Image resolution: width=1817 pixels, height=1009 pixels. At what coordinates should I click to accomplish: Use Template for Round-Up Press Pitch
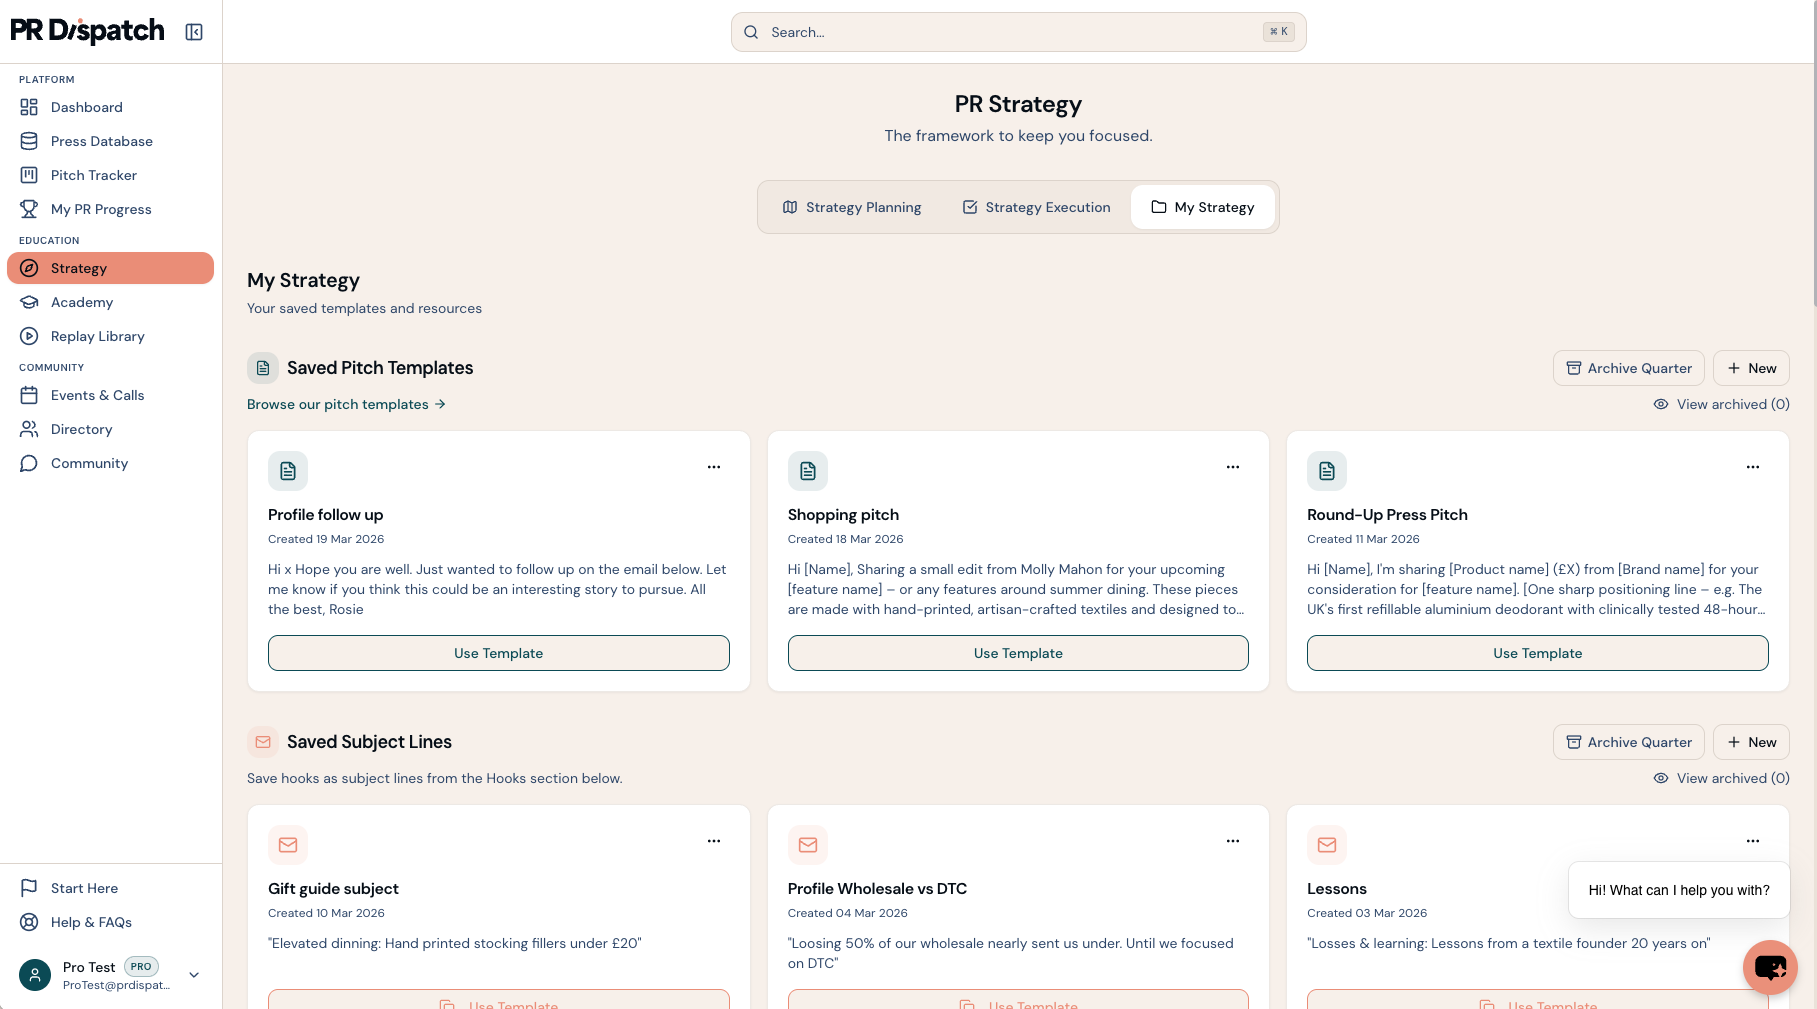tap(1538, 653)
